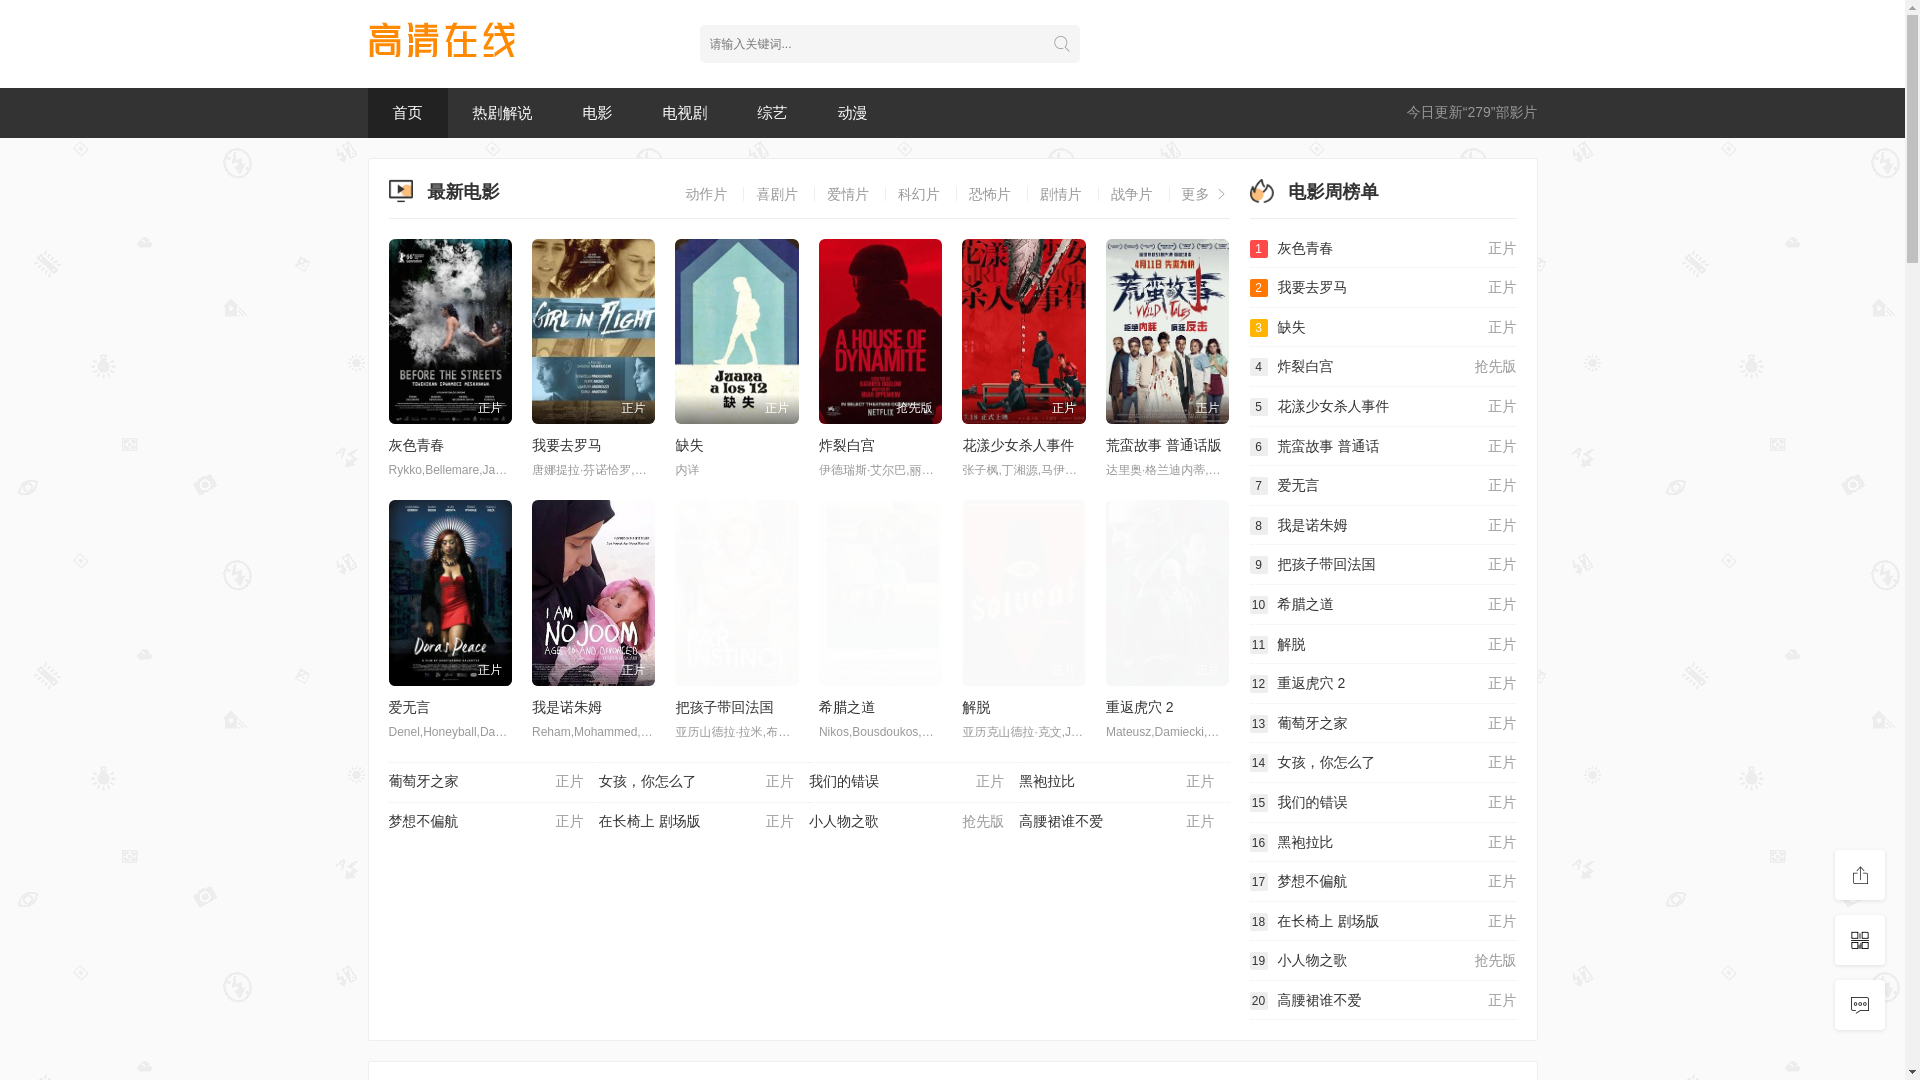Click the search magnifier icon

tap(1061, 44)
